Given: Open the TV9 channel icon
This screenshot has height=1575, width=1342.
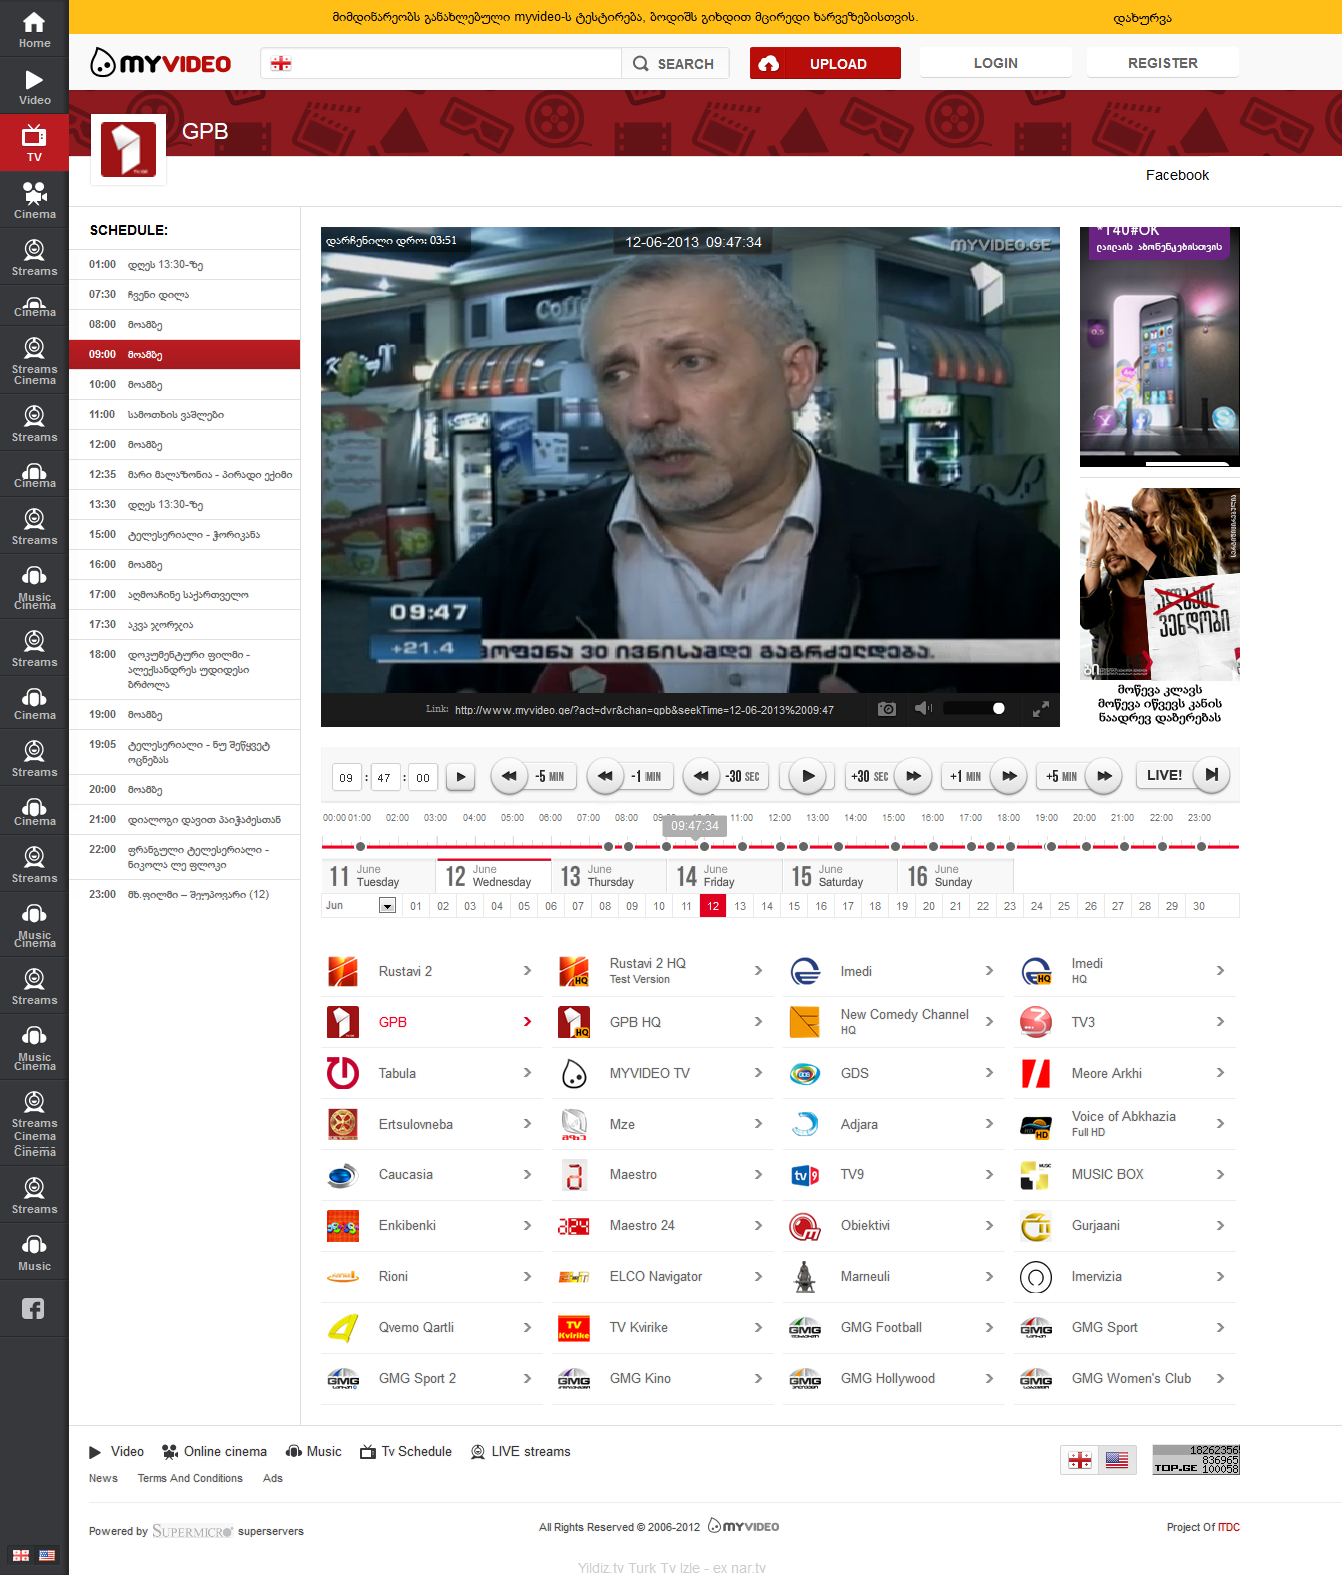Looking at the screenshot, I should click(805, 1175).
